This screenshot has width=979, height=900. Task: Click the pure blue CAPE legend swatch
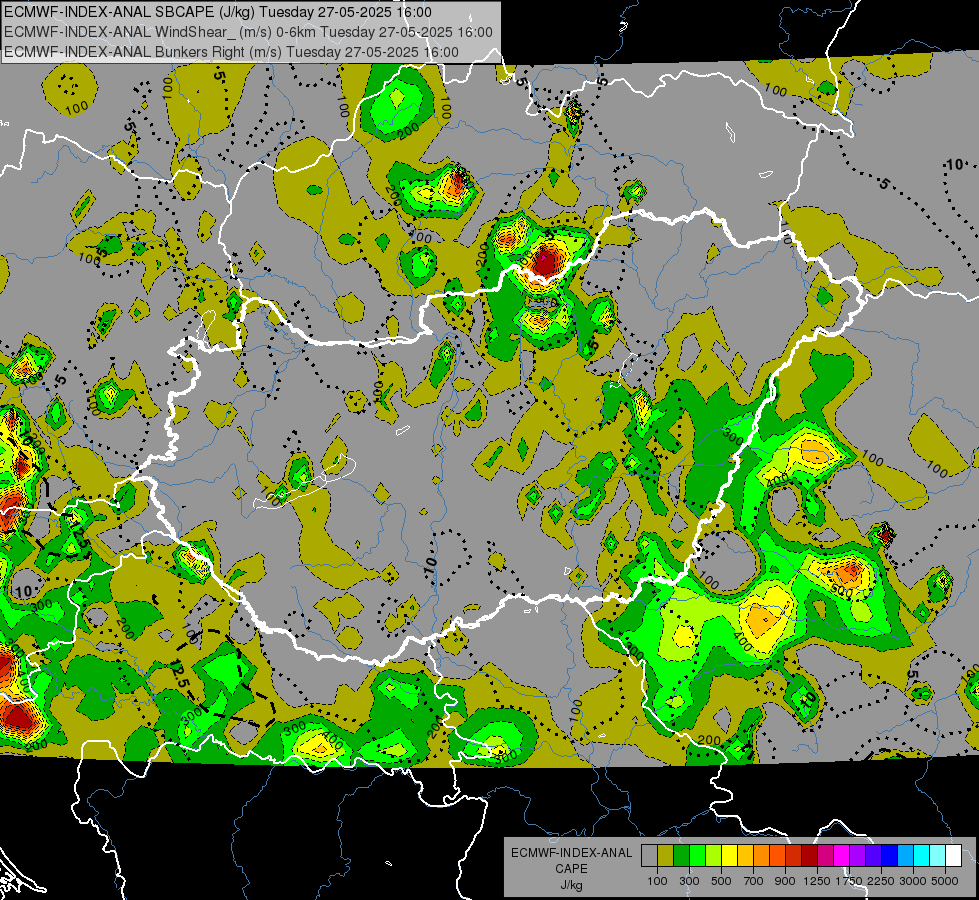[889, 856]
